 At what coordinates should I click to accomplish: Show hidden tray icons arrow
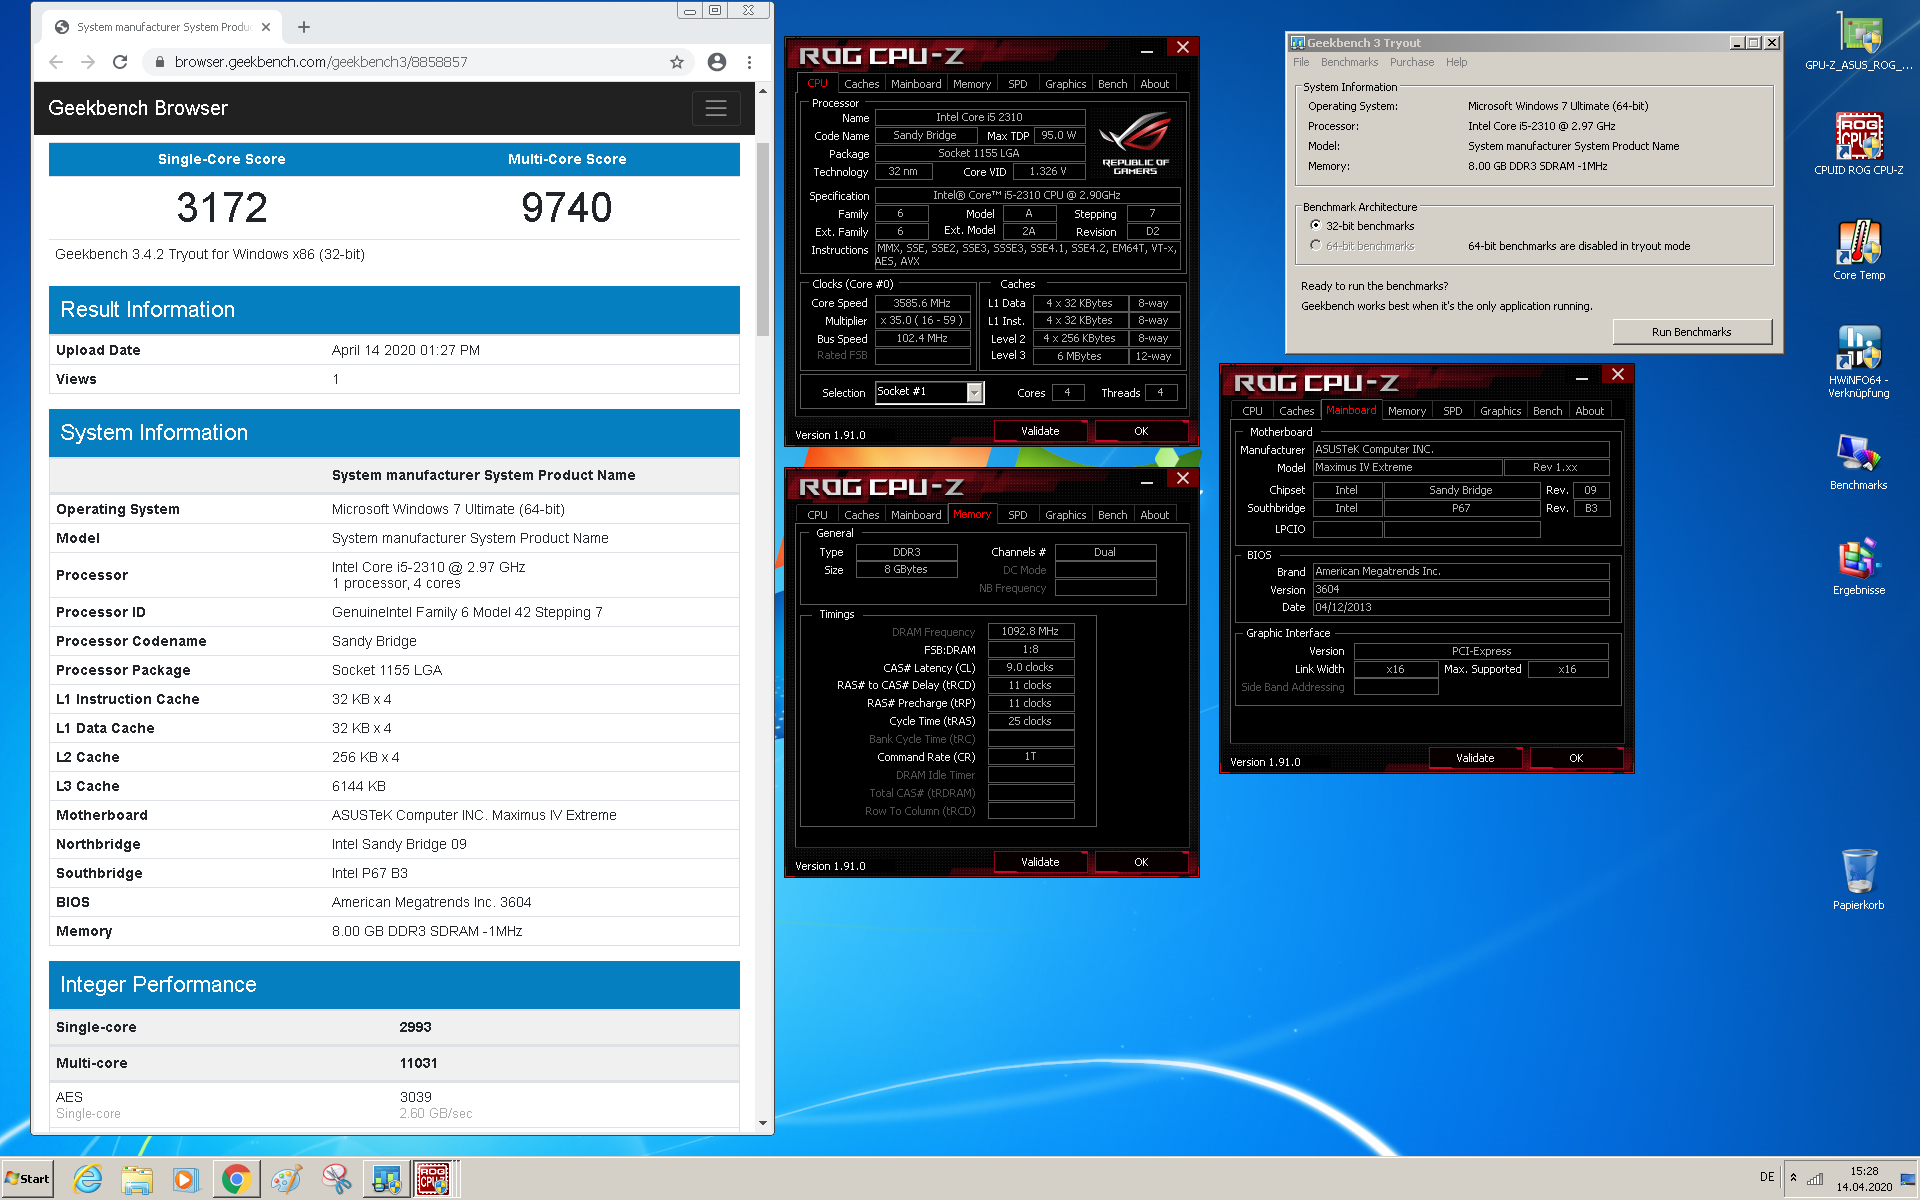click(1793, 1177)
